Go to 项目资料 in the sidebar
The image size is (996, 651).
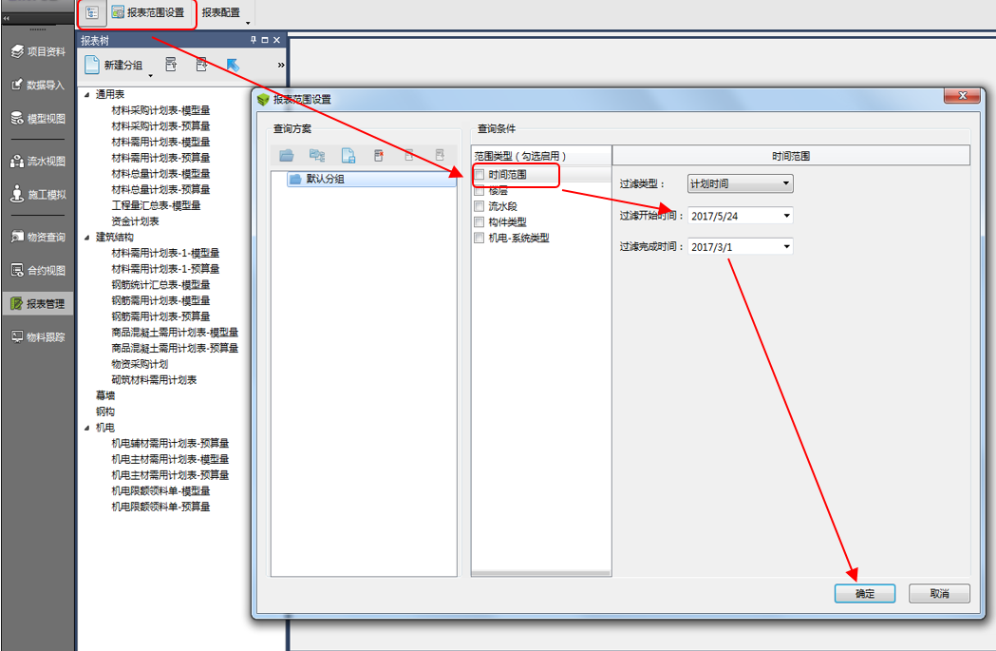(x=38, y=51)
